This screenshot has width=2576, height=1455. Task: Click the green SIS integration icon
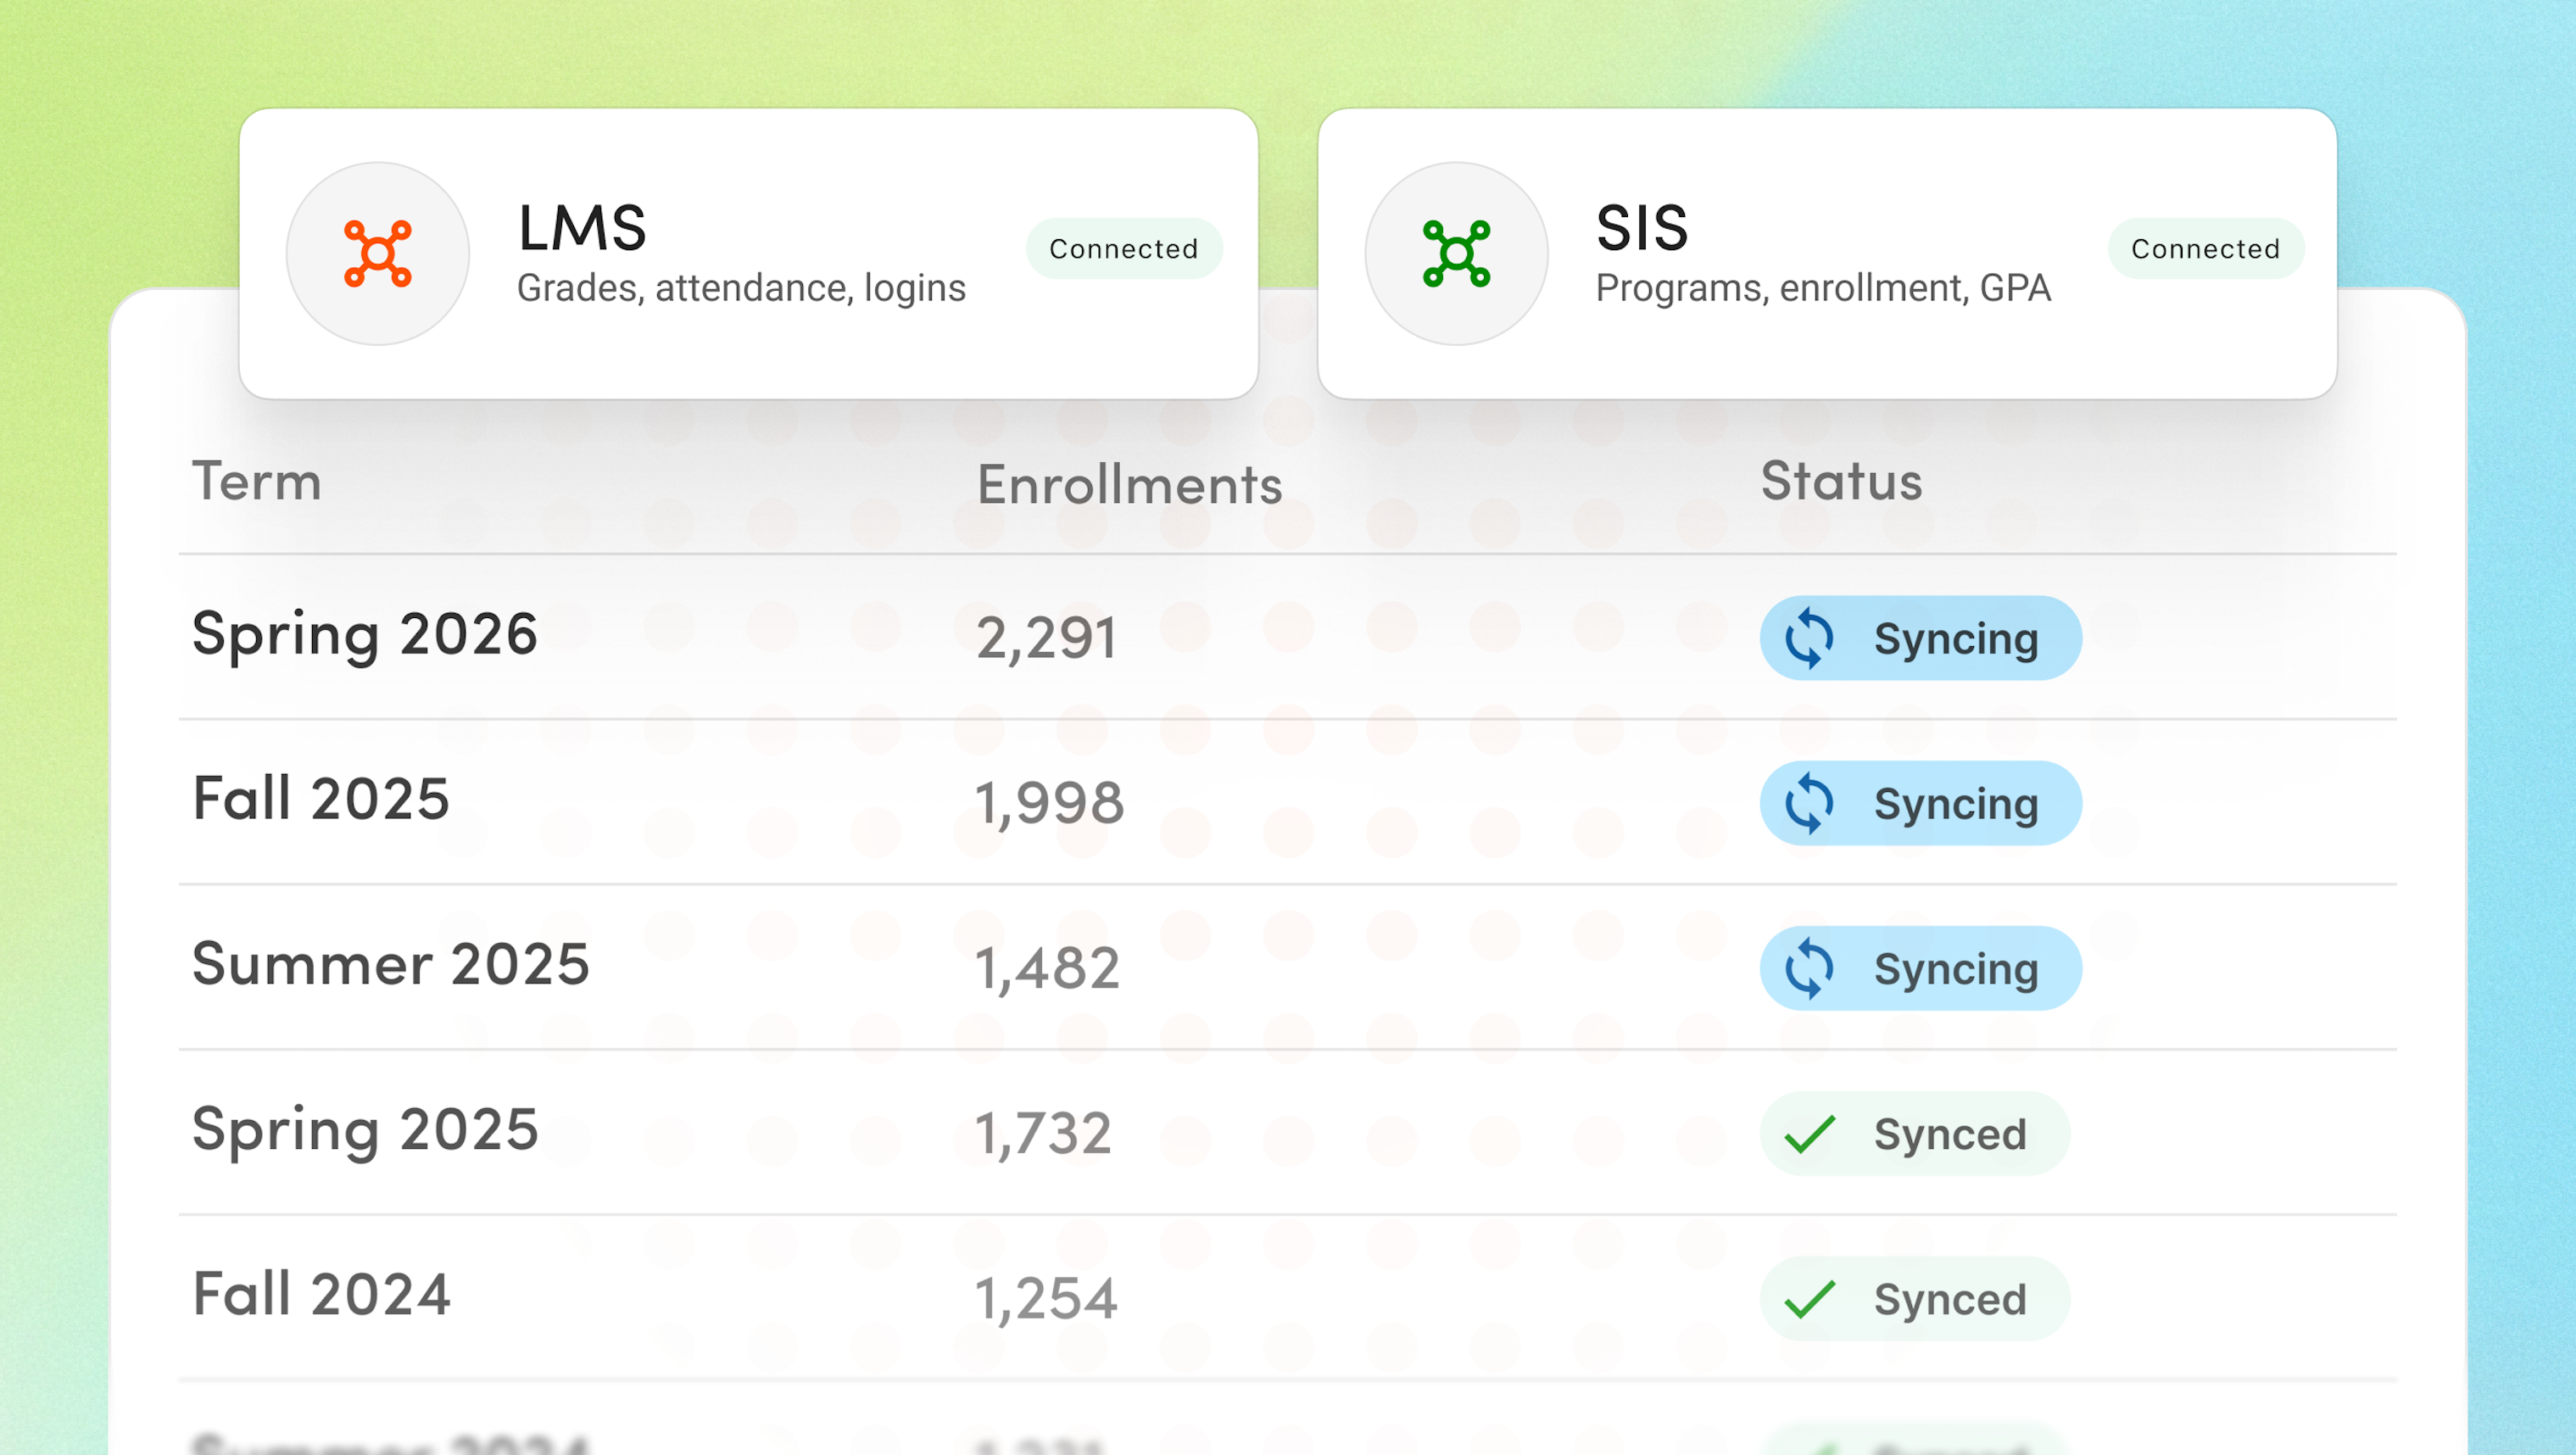1457,255
